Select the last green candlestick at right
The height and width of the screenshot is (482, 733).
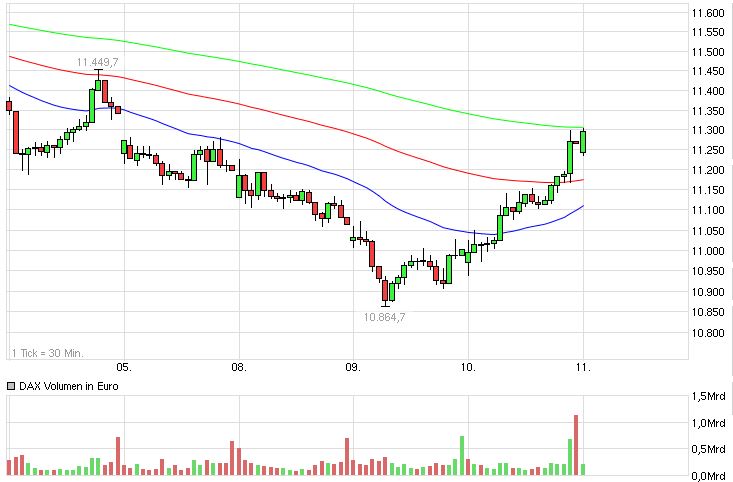click(583, 141)
